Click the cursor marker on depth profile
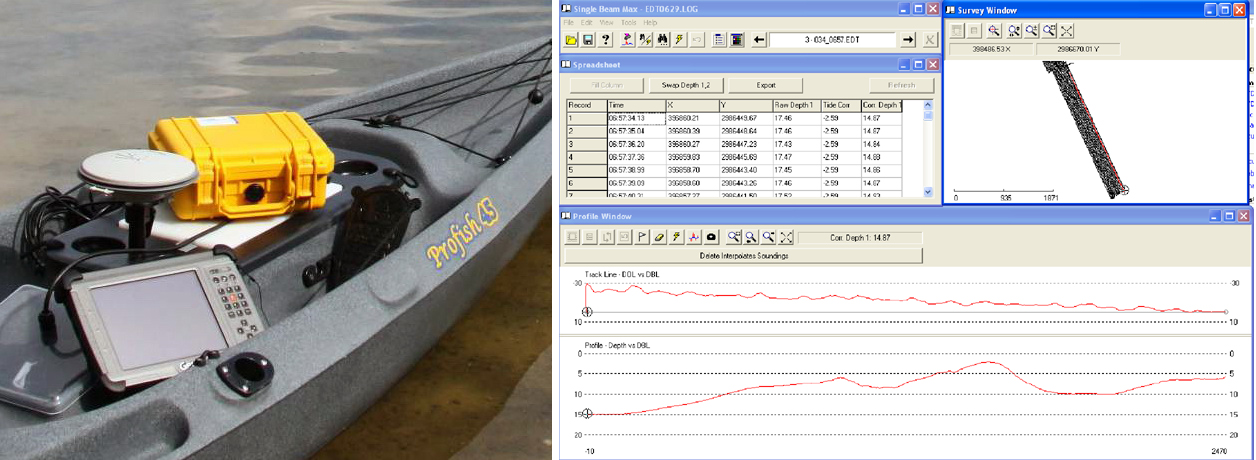The width and height of the screenshot is (1256, 460). (x=587, y=413)
